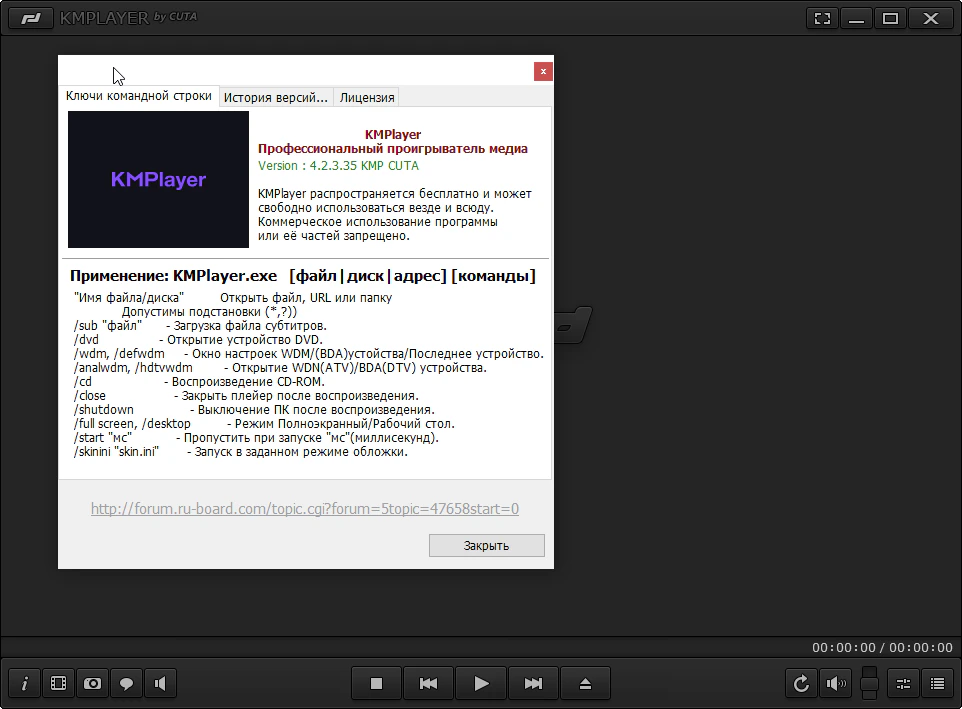Maximize the KMPlayer window
The width and height of the screenshot is (962, 709).
[x=890, y=18]
